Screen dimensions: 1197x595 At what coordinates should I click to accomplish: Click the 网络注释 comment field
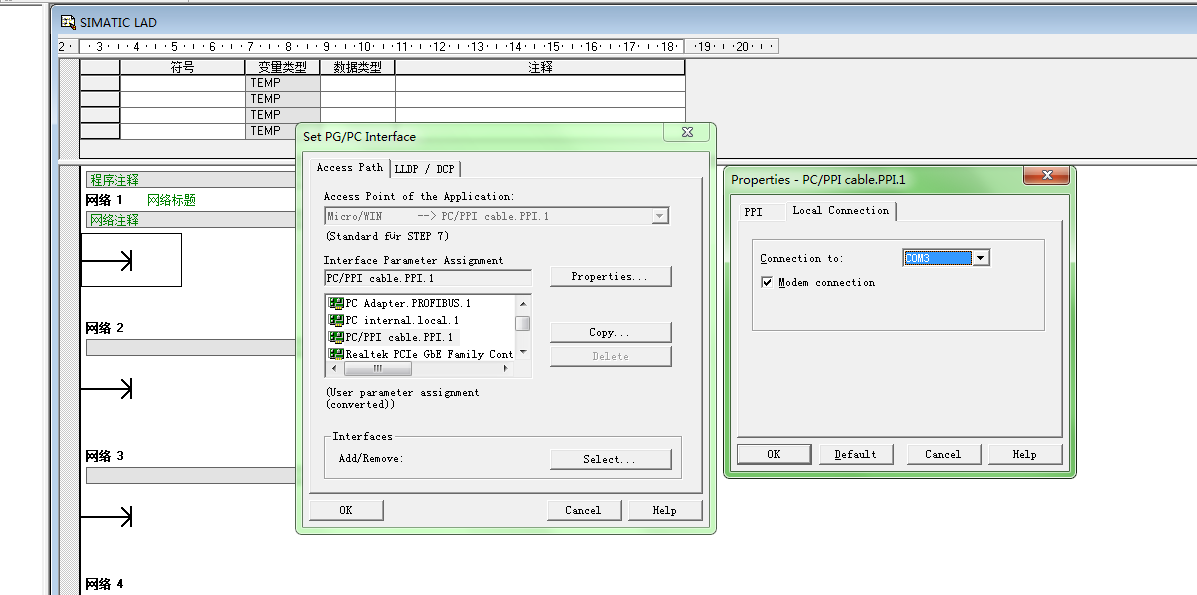[x=191, y=220]
